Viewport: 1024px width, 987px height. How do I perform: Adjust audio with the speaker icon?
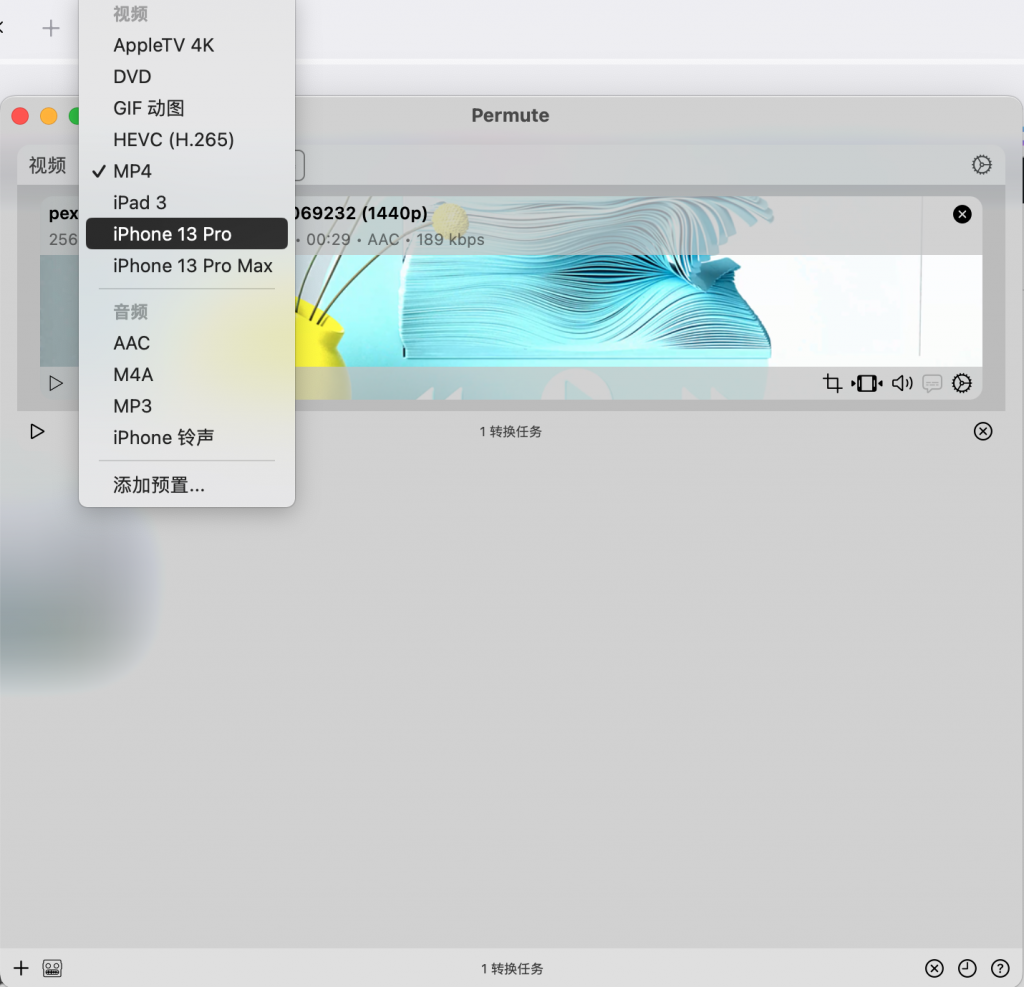tap(901, 383)
